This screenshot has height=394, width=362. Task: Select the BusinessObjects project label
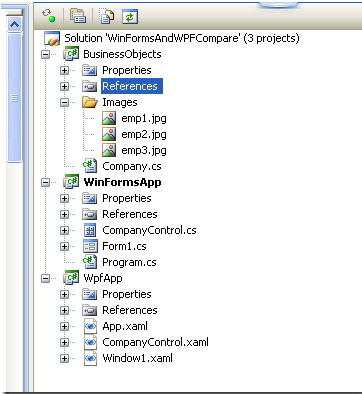(x=122, y=54)
